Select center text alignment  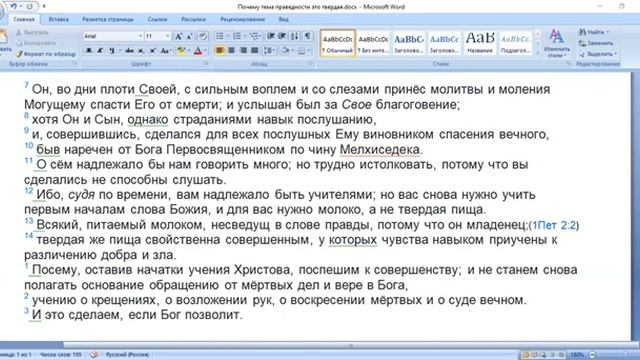pyautogui.click(x=231, y=51)
